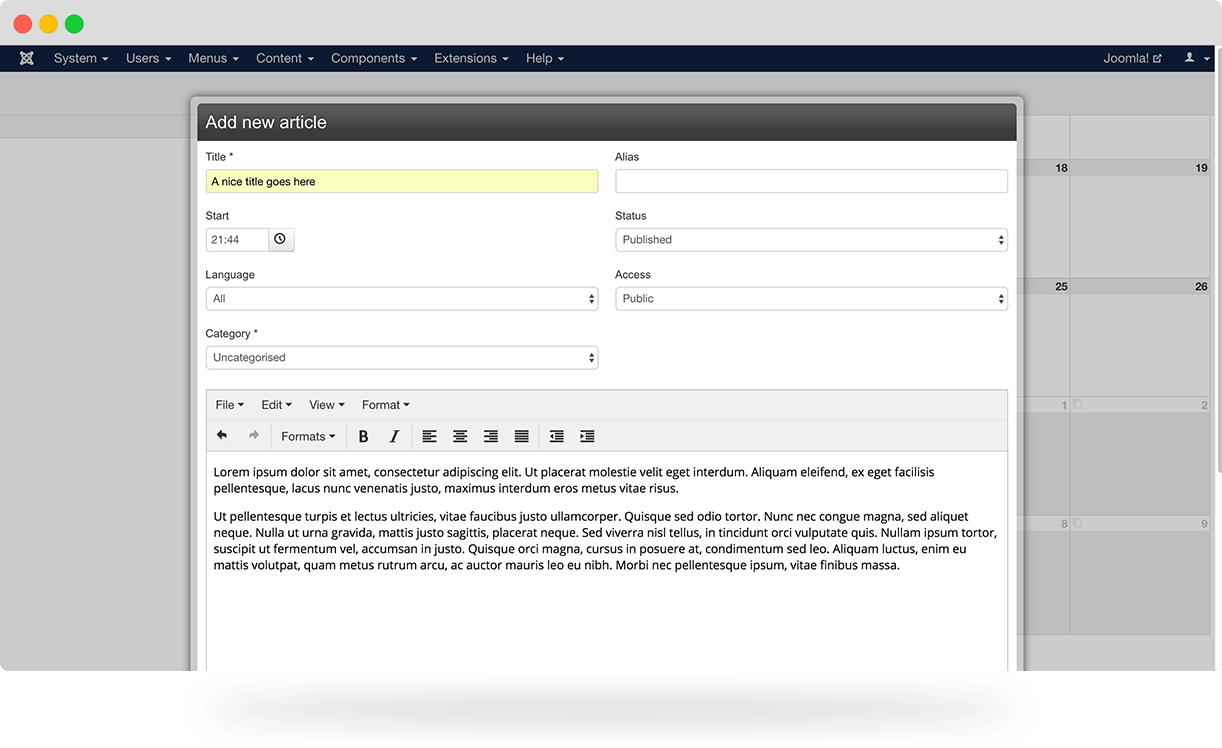The height and width of the screenshot is (748, 1222).
Task: Expand the Language dropdown set to All
Action: (402, 299)
